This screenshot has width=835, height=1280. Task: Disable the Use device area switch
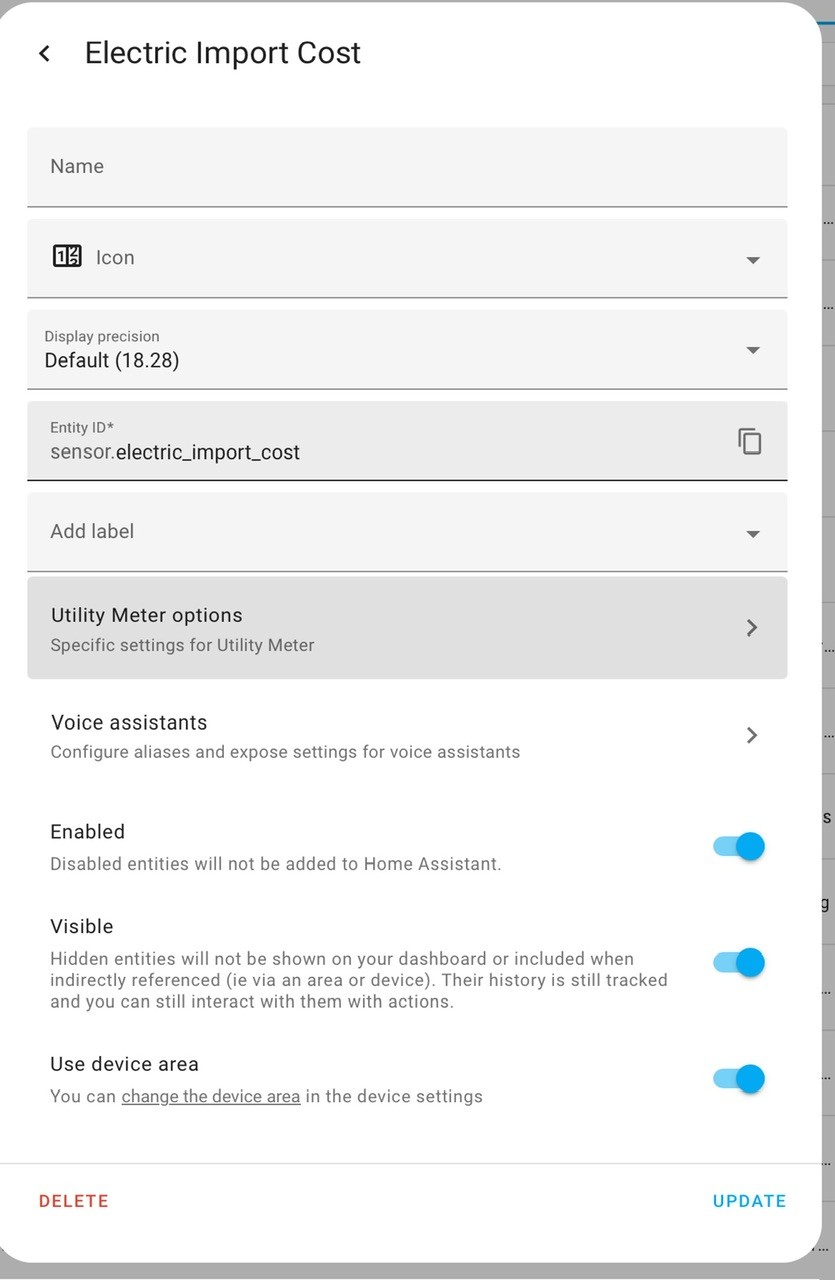pyautogui.click(x=739, y=1079)
